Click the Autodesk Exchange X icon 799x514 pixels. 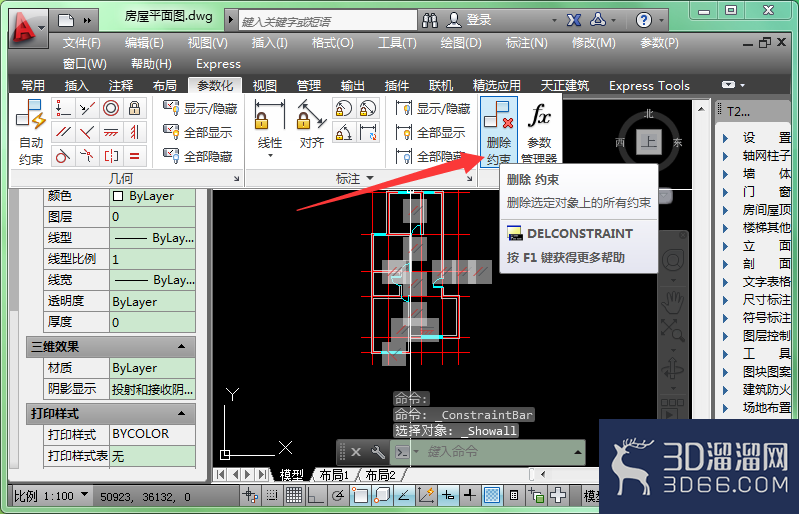(574, 20)
